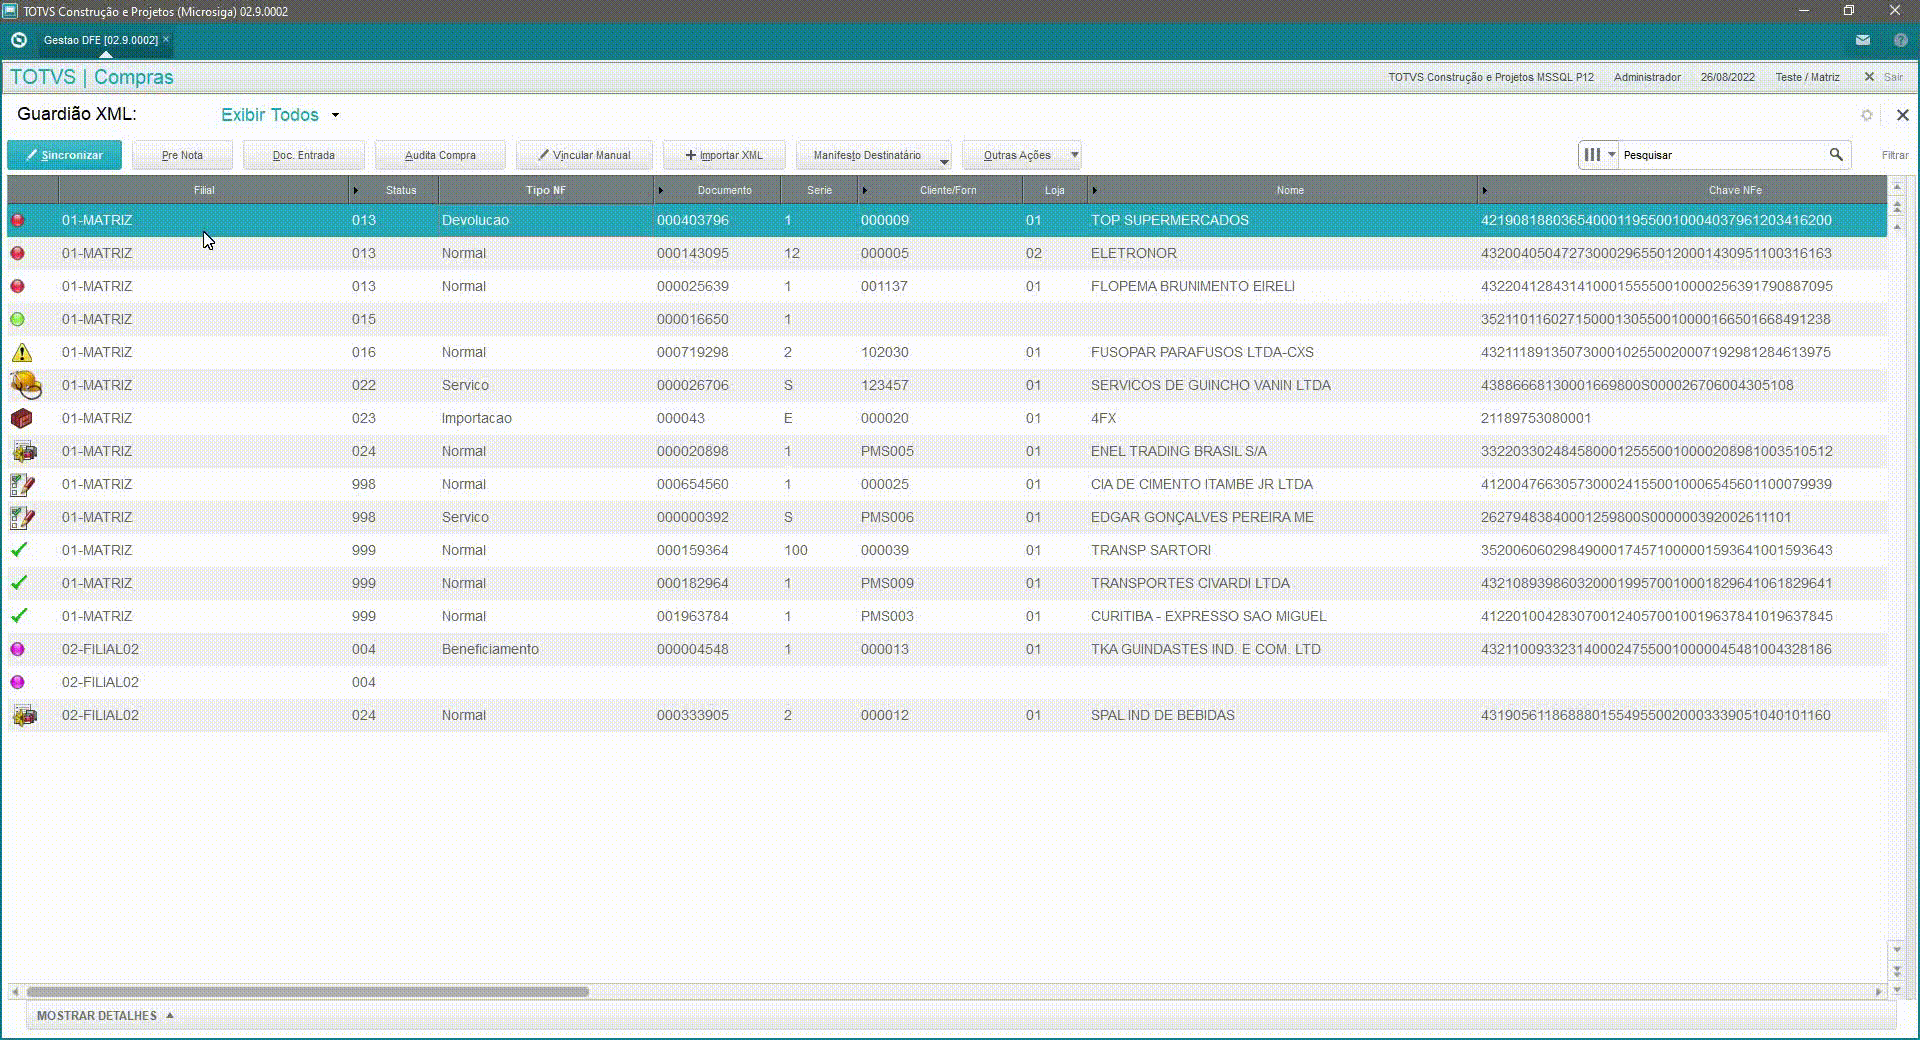Click the Sincronizar button
This screenshot has width=1920, height=1040.
[64, 155]
